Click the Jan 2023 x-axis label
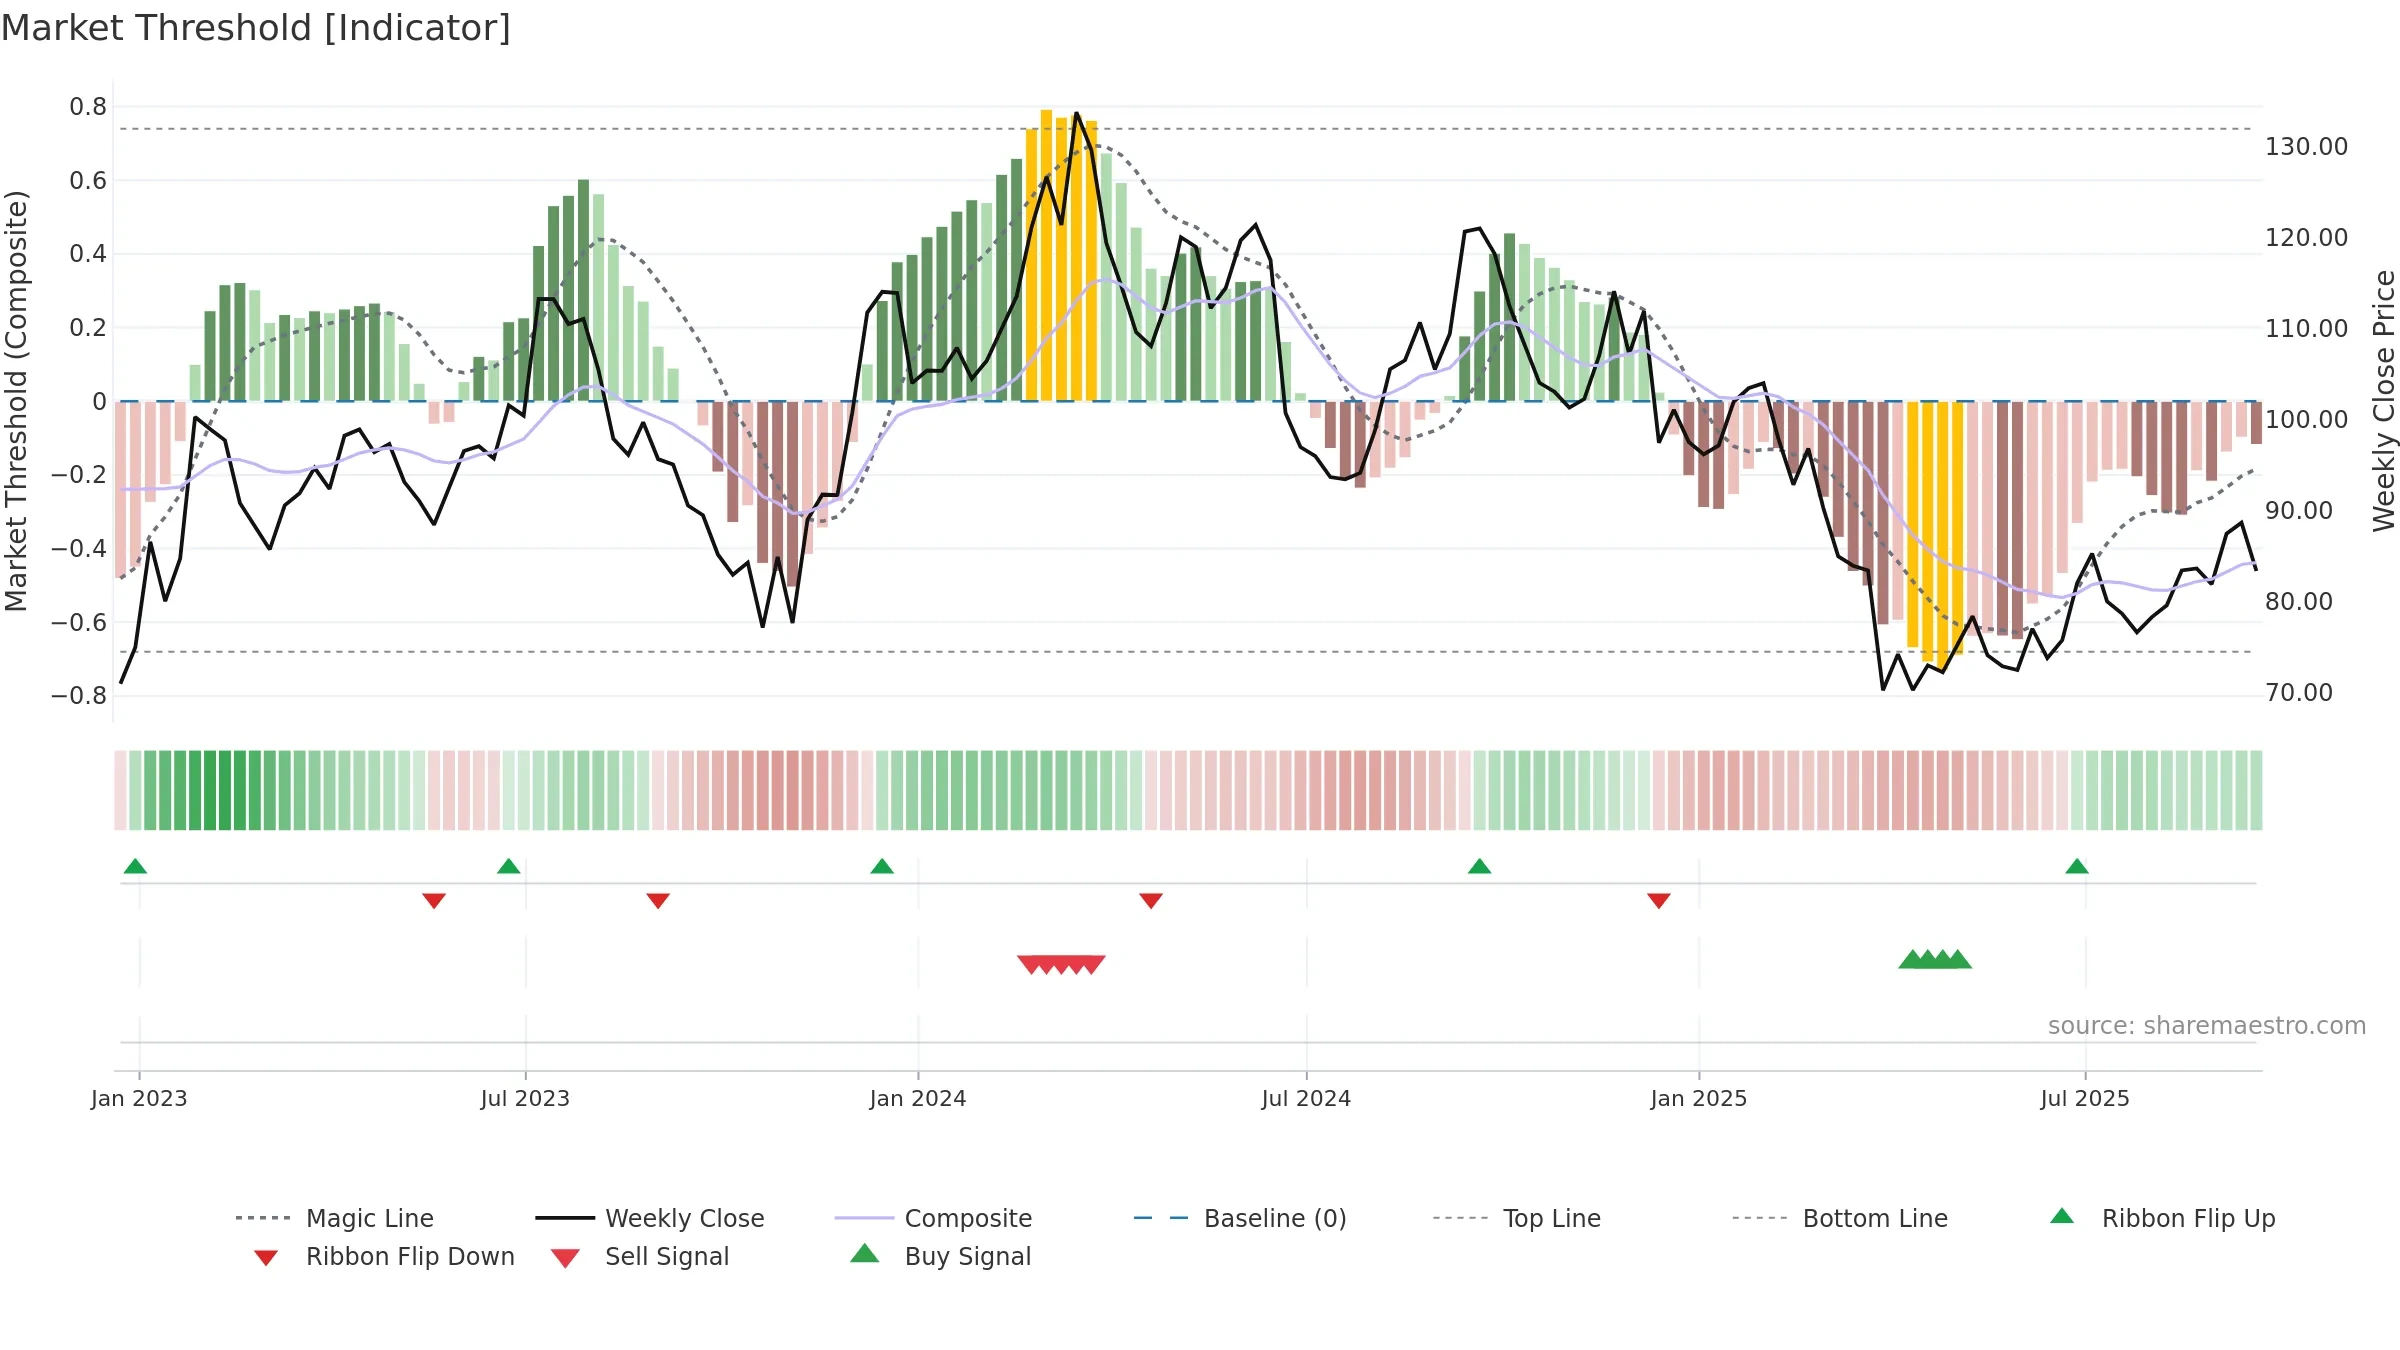 pos(139,1098)
